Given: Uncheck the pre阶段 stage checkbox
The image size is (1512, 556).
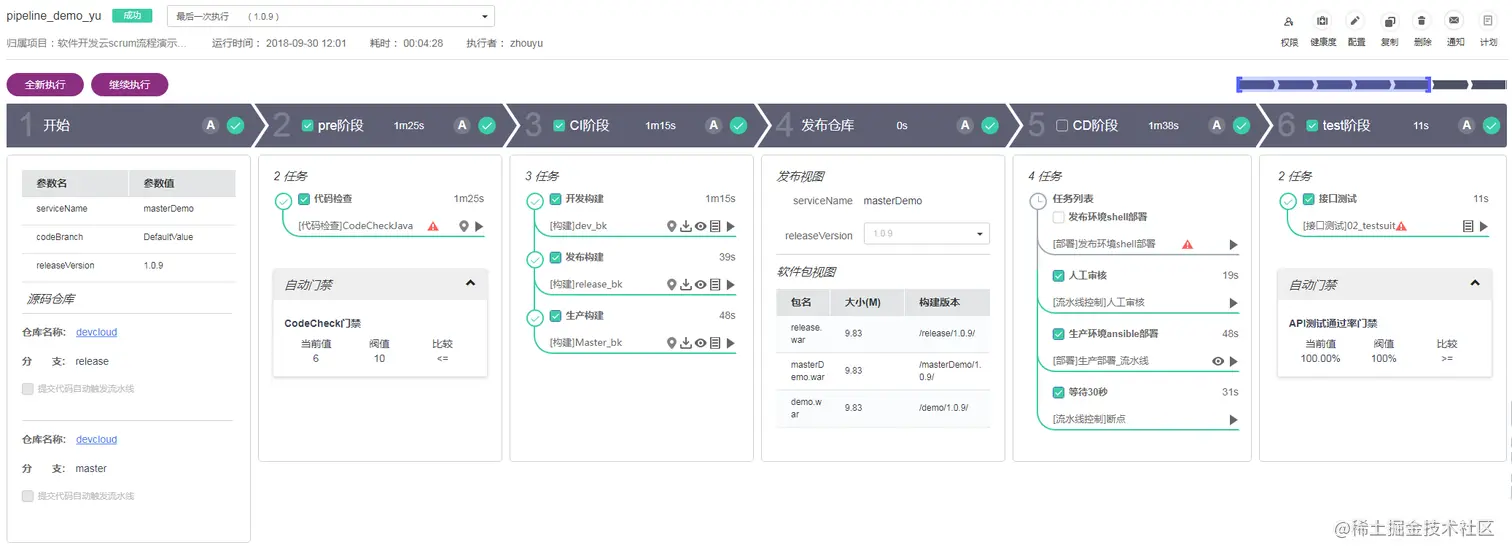Looking at the screenshot, I should [x=307, y=126].
